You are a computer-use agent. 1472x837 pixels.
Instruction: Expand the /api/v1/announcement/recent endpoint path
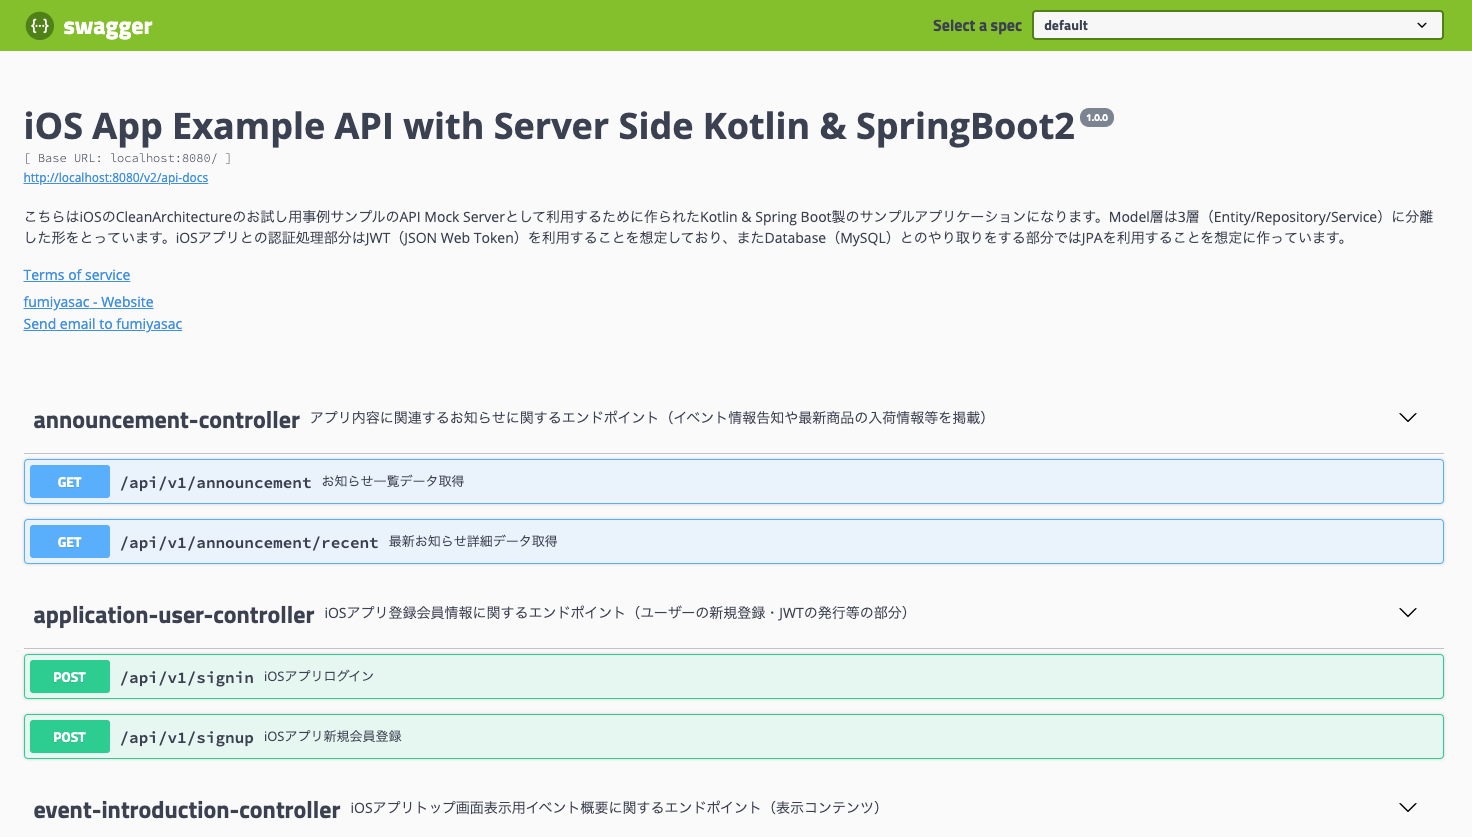pyautogui.click(x=249, y=542)
